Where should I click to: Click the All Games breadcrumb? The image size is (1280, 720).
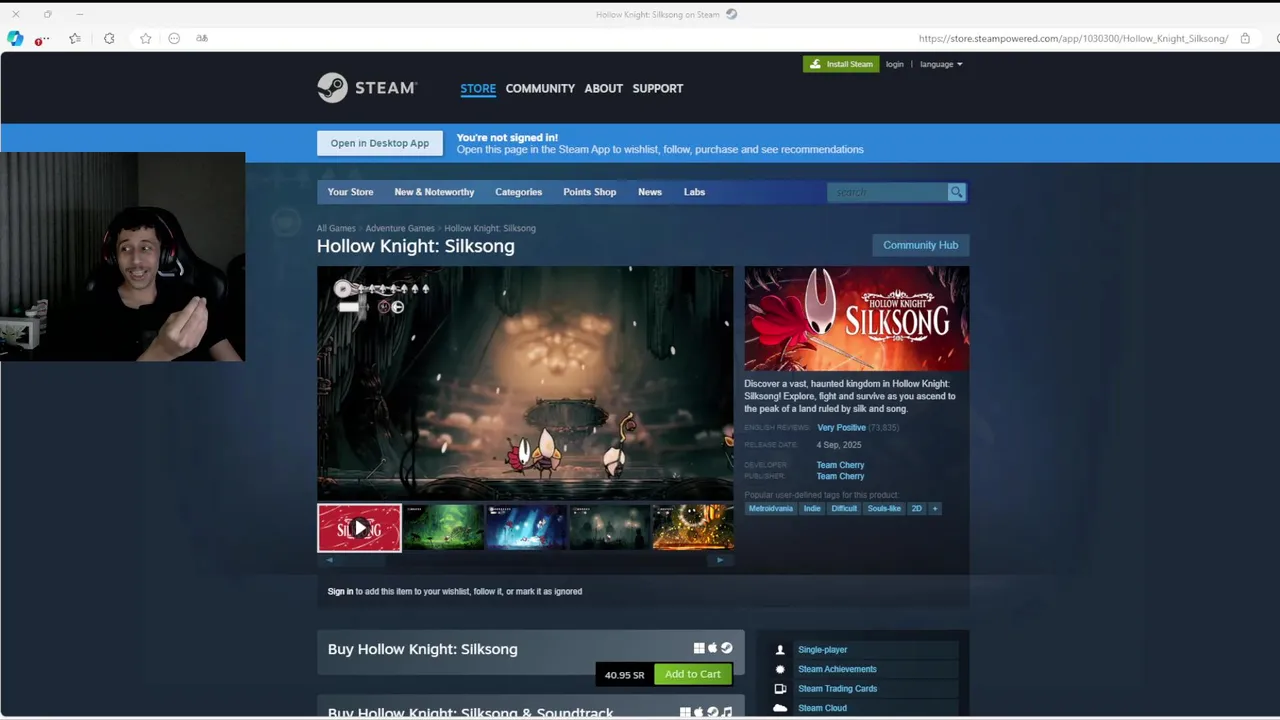pyautogui.click(x=336, y=228)
